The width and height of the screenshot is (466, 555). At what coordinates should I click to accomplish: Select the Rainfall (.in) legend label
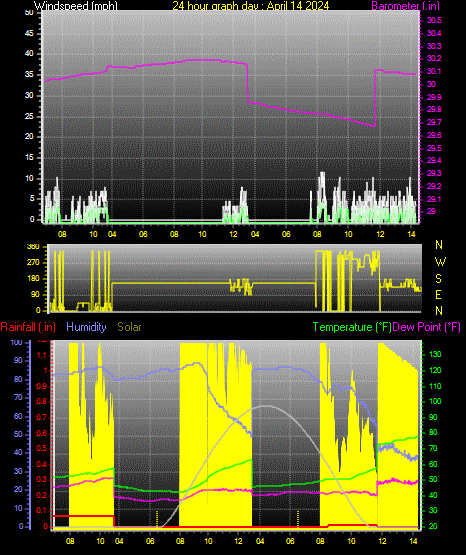28,327
